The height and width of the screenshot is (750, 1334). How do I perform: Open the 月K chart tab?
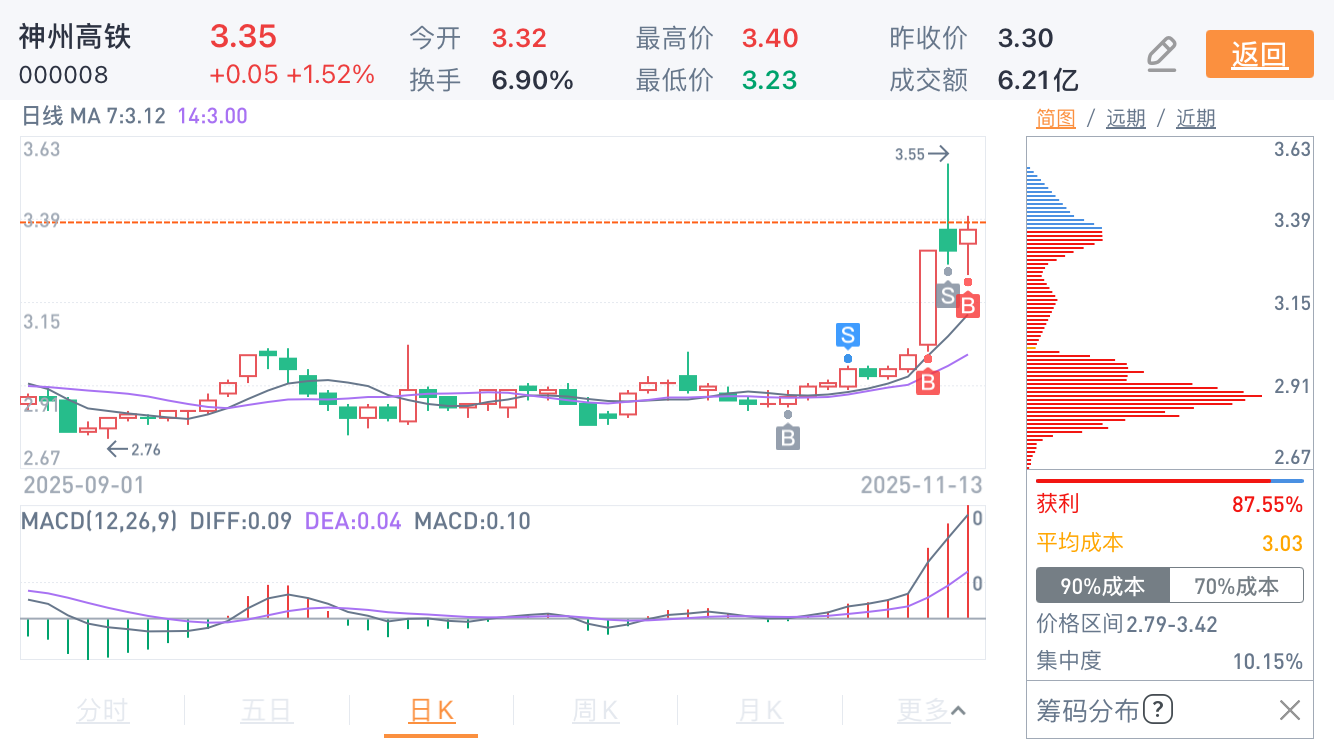point(760,711)
